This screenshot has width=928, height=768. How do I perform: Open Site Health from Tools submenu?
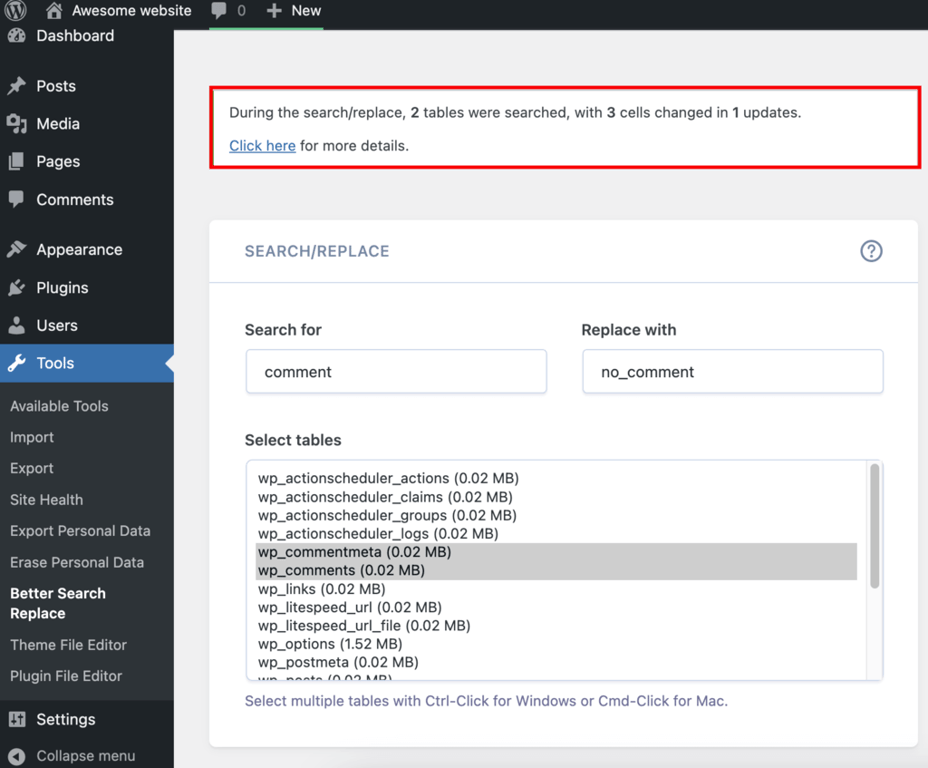tap(46, 499)
